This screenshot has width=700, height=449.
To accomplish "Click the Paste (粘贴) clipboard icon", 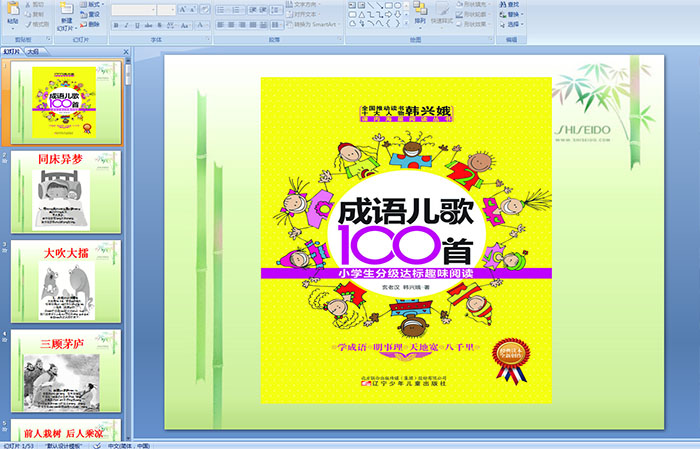I will pos(13,8).
